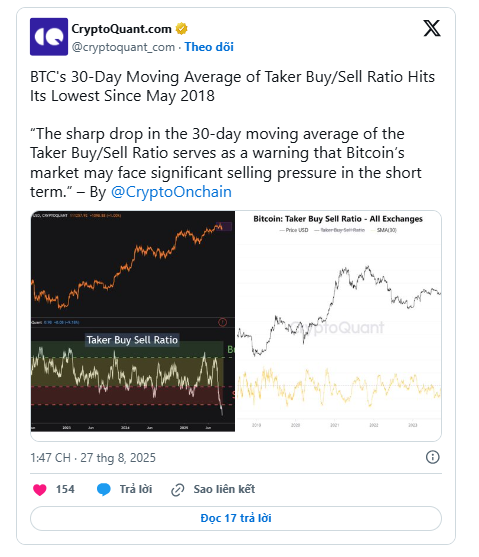Screen dimensions: 479x557
Task: Open the info icon next to the timestamp
Action: click(432, 457)
